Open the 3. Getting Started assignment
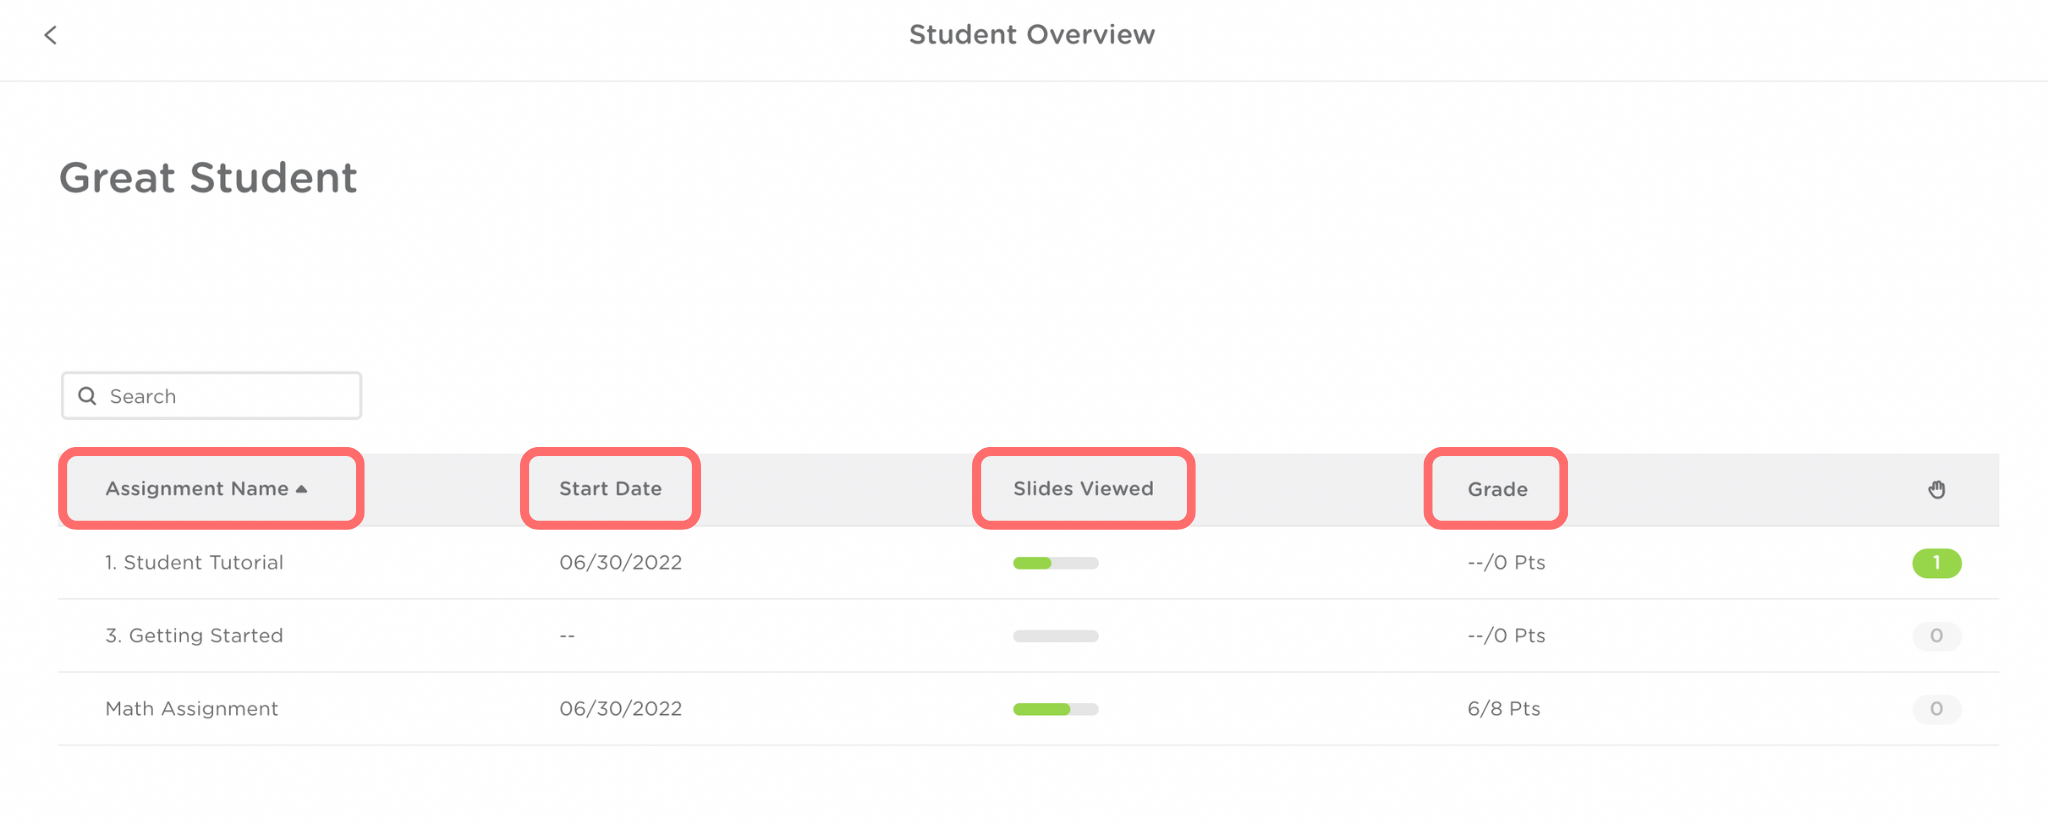The width and height of the screenshot is (2048, 826). (194, 636)
